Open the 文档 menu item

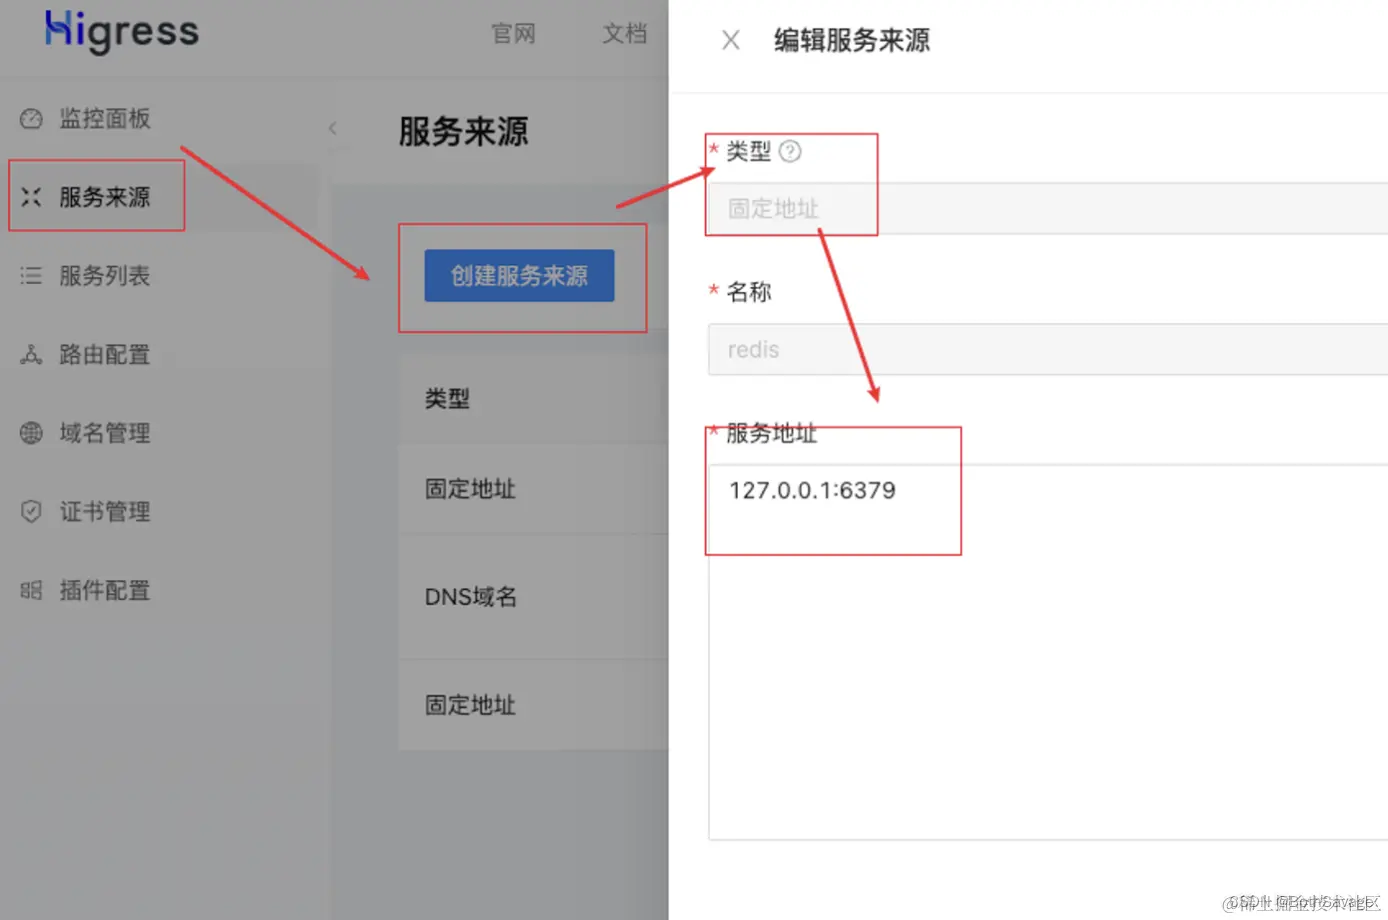pos(623,33)
